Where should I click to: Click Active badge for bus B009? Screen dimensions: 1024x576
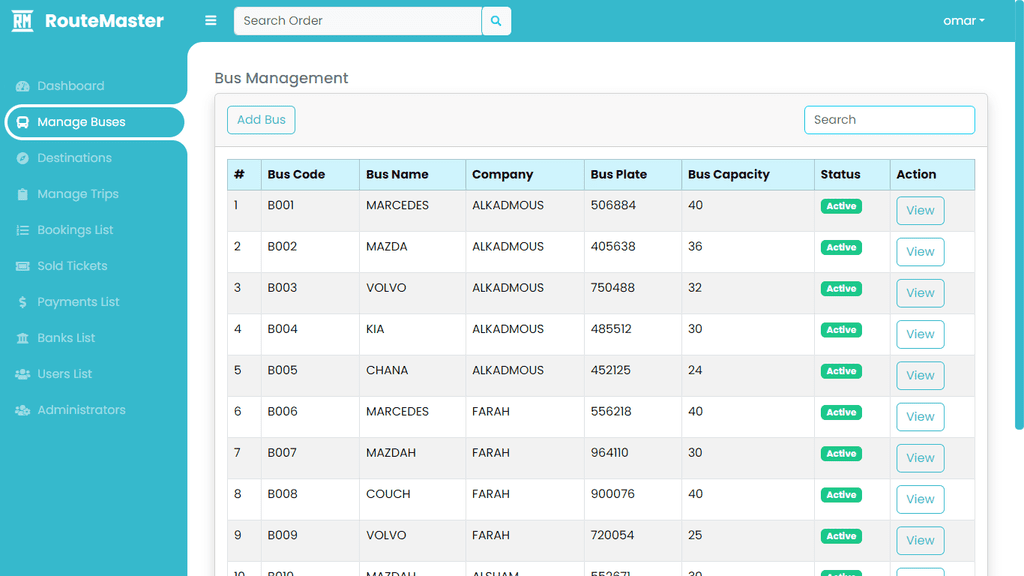[x=841, y=536]
